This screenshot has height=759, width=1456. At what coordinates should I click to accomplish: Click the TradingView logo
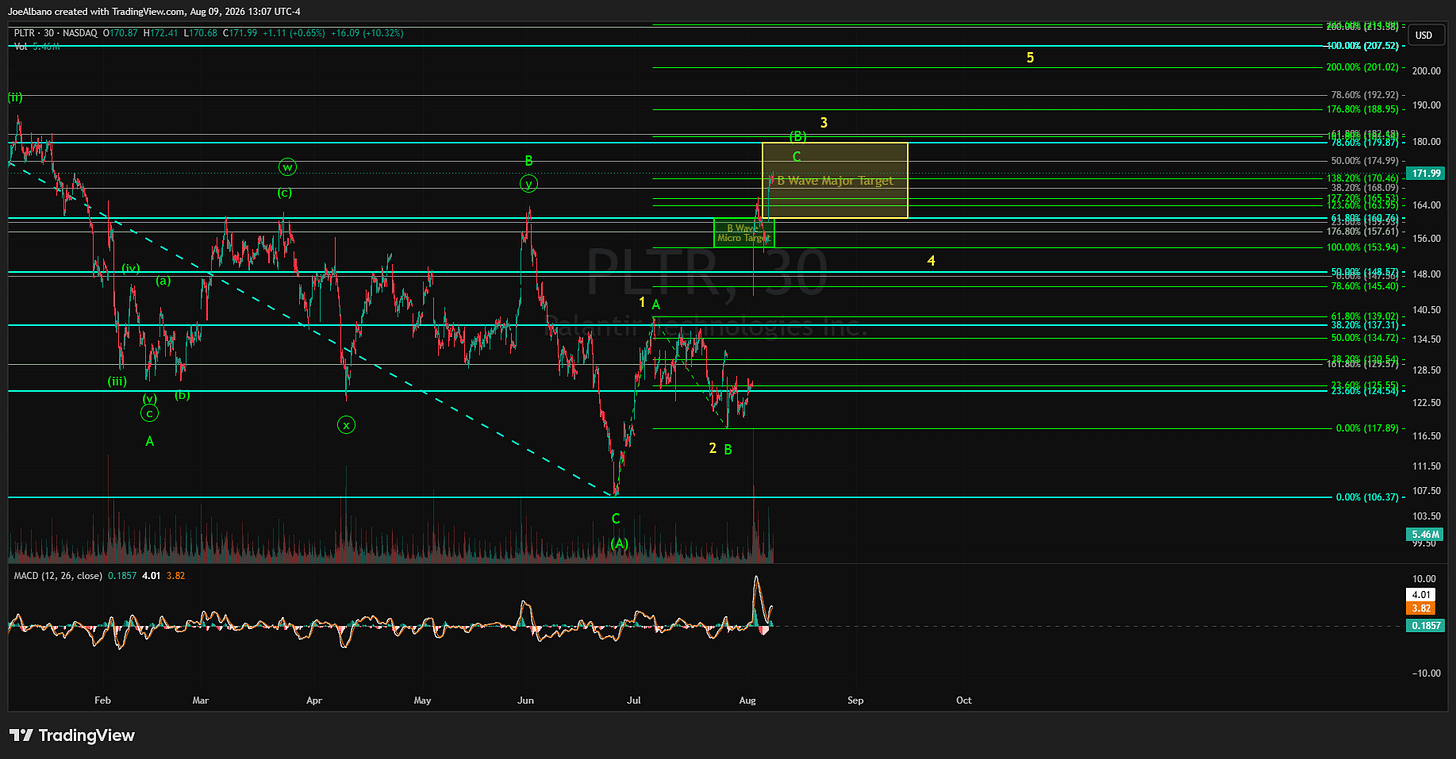coord(72,736)
